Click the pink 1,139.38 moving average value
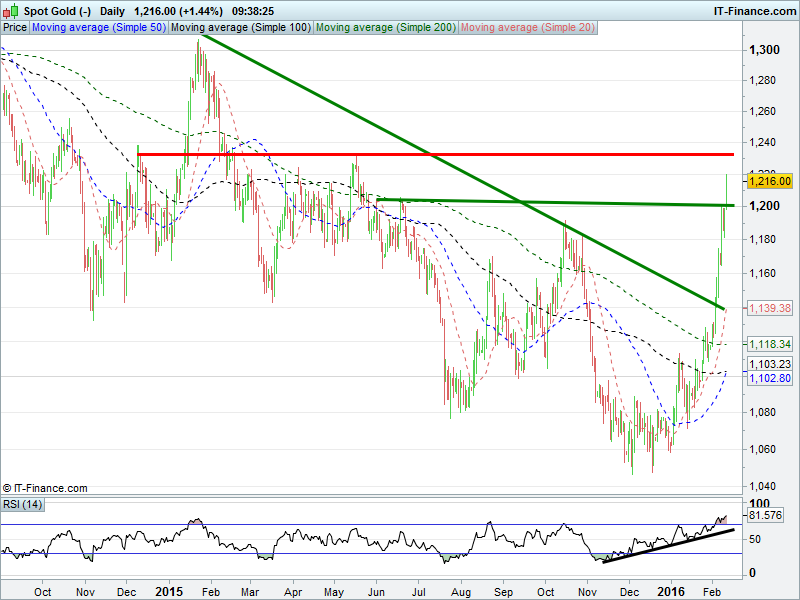 click(x=770, y=308)
